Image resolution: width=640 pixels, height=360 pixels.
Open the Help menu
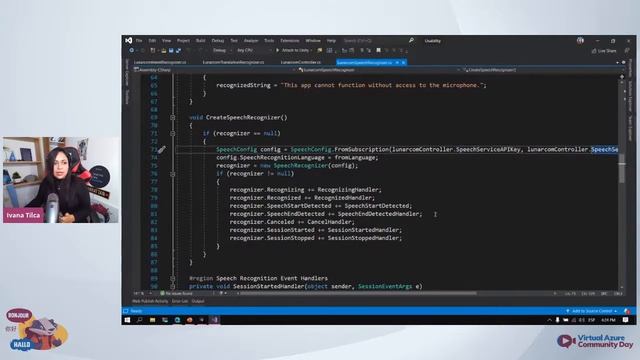point(331,41)
